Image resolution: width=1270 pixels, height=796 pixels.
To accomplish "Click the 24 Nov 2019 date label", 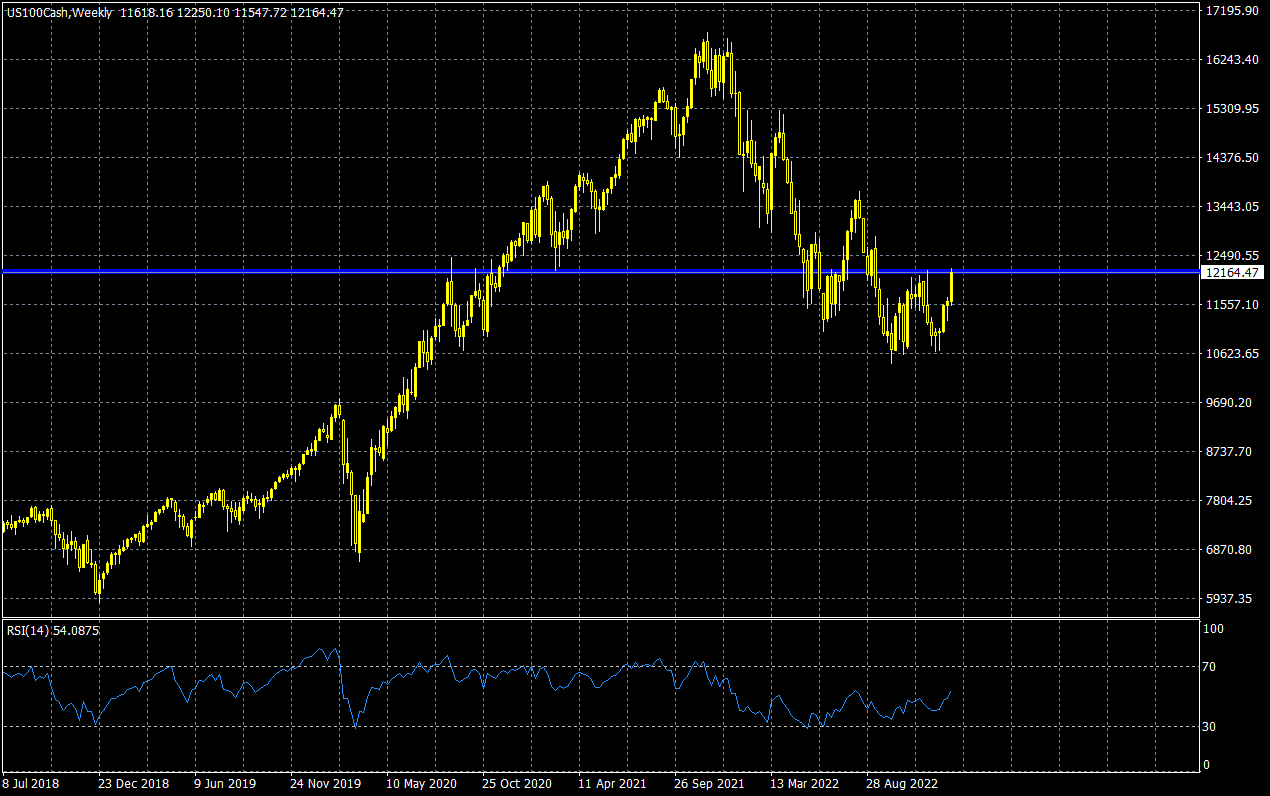I will (326, 784).
